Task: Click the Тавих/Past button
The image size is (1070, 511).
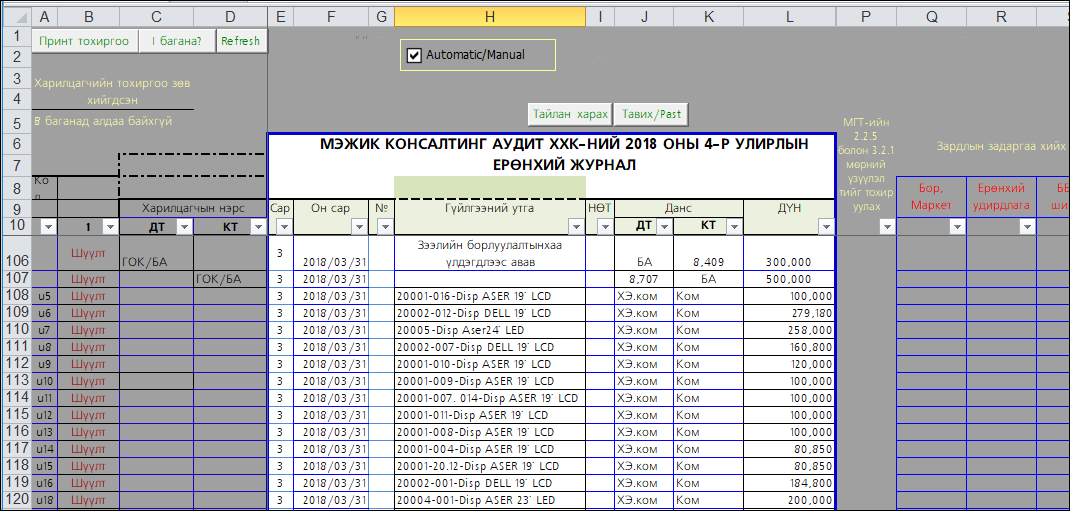Action: coord(652,114)
